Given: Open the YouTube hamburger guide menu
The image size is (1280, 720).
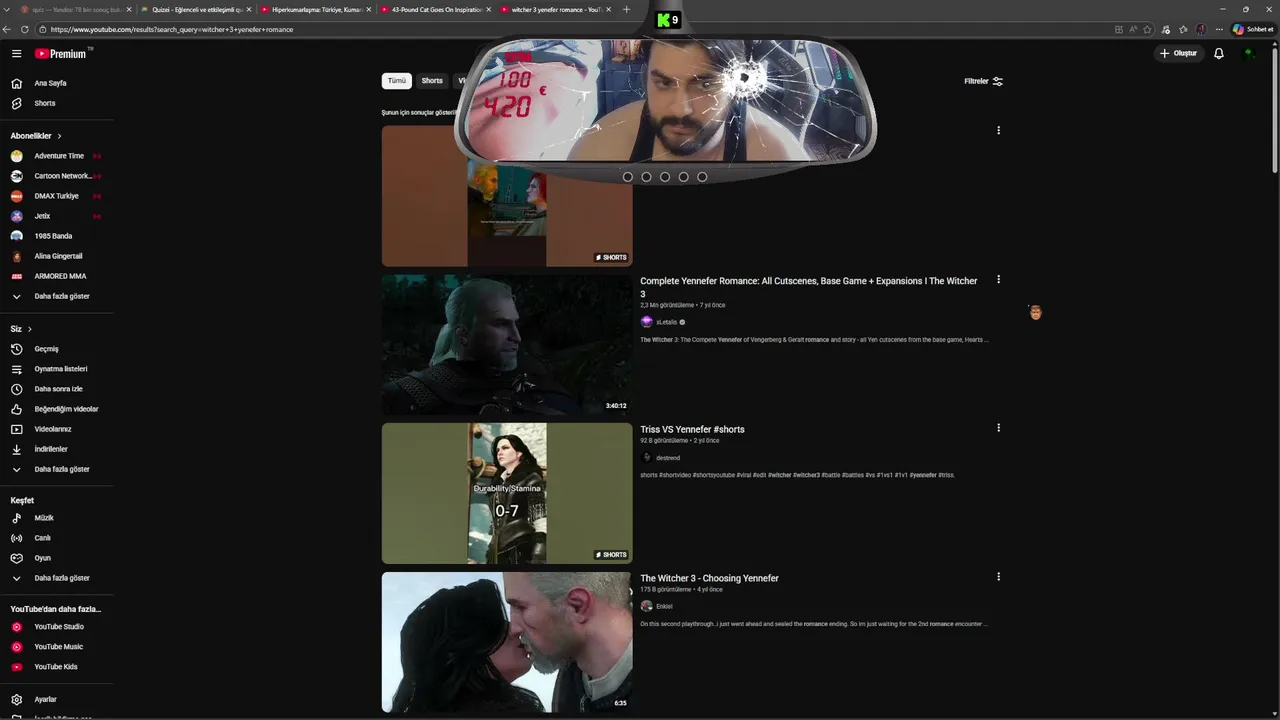Looking at the screenshot, I should tap(17, 53).
